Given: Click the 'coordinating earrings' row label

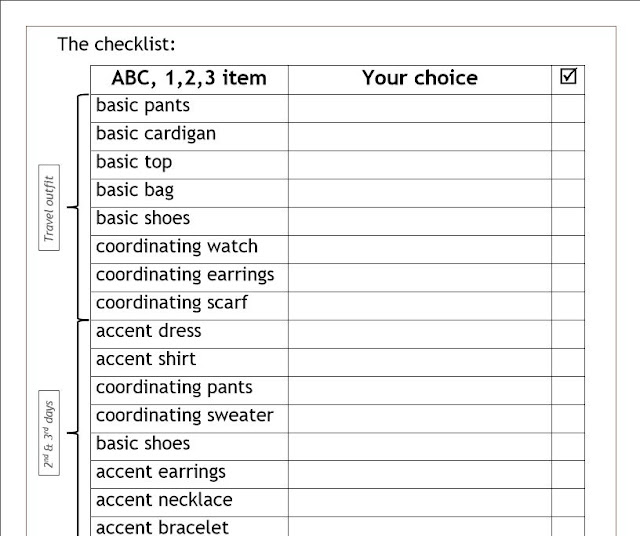Looking at the screenshot, I should click(x=185, y=275).
